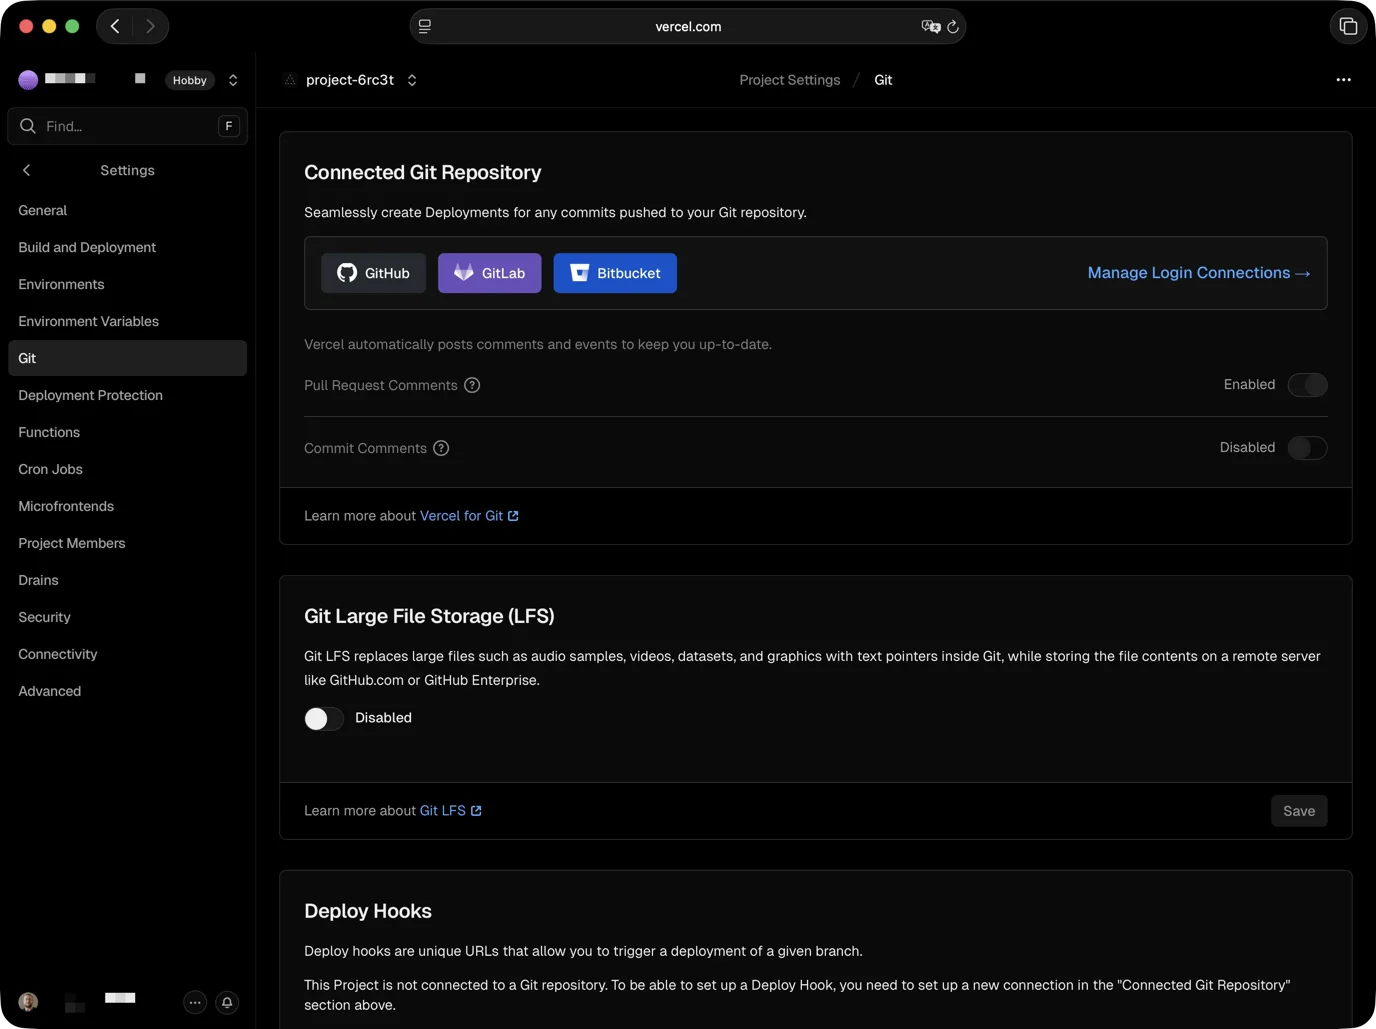The image size is (1376, 1029).
Task: Open Deployment Protection settings
Action: point(90,395)
